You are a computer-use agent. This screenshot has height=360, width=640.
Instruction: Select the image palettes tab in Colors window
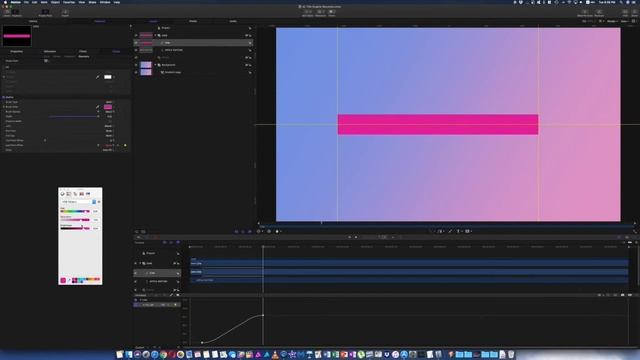pos(82,194)
